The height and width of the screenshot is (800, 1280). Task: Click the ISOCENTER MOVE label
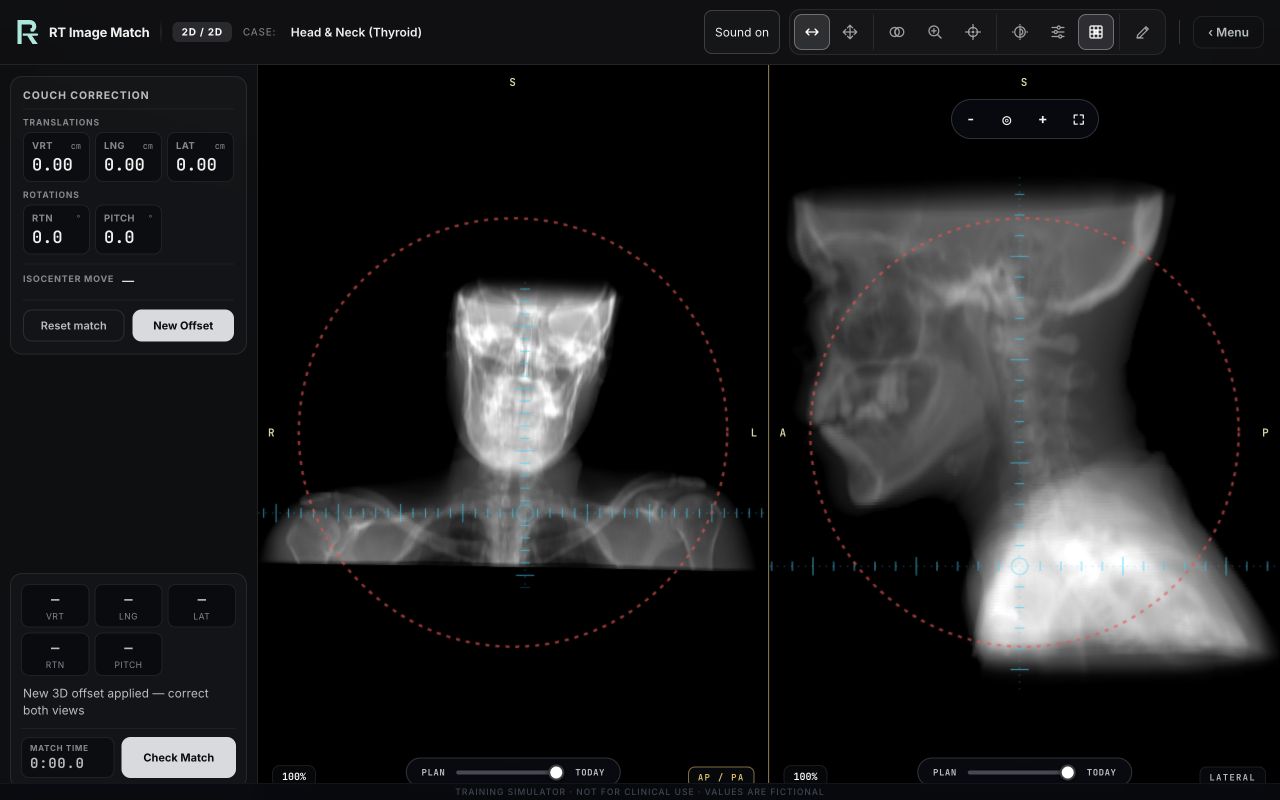(x=68, y=279)
